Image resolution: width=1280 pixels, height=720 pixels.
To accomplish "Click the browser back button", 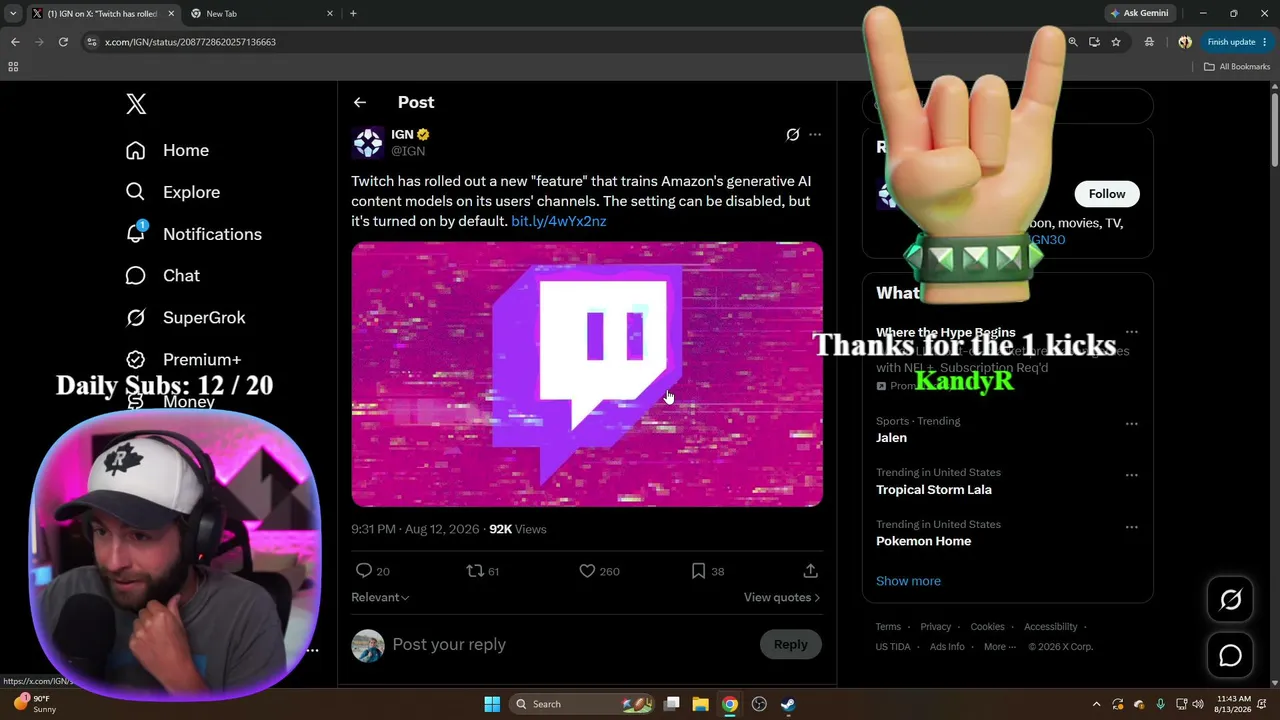I will point(15,42).
